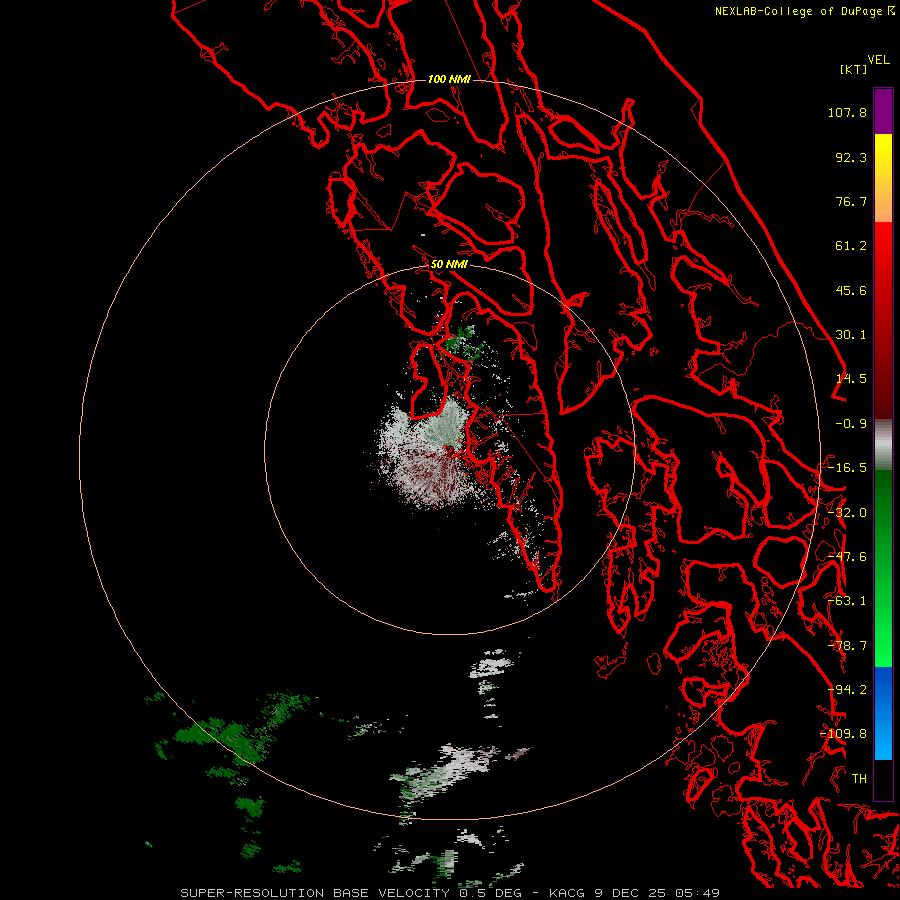Click the -78.7 value on velocity scale
The width and height of the screenshot is (900, 900).
pyautogui.click(x=847, y=646)
